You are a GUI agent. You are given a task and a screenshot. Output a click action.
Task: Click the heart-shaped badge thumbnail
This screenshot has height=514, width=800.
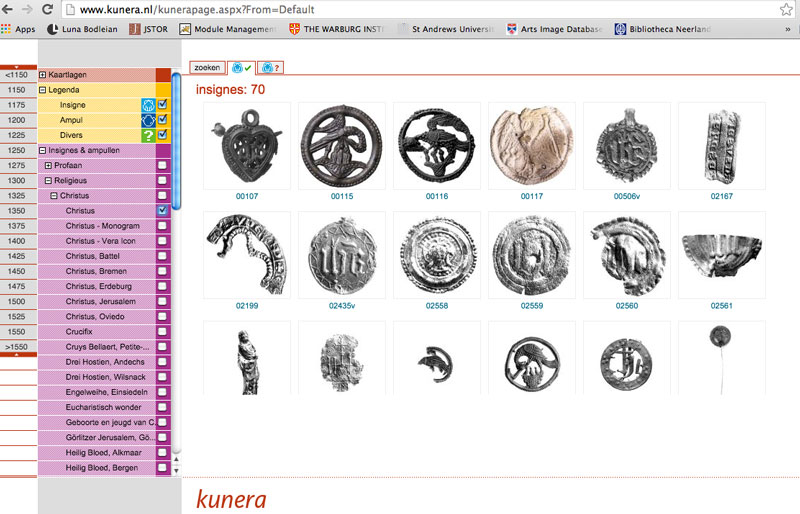click(246, 145)
